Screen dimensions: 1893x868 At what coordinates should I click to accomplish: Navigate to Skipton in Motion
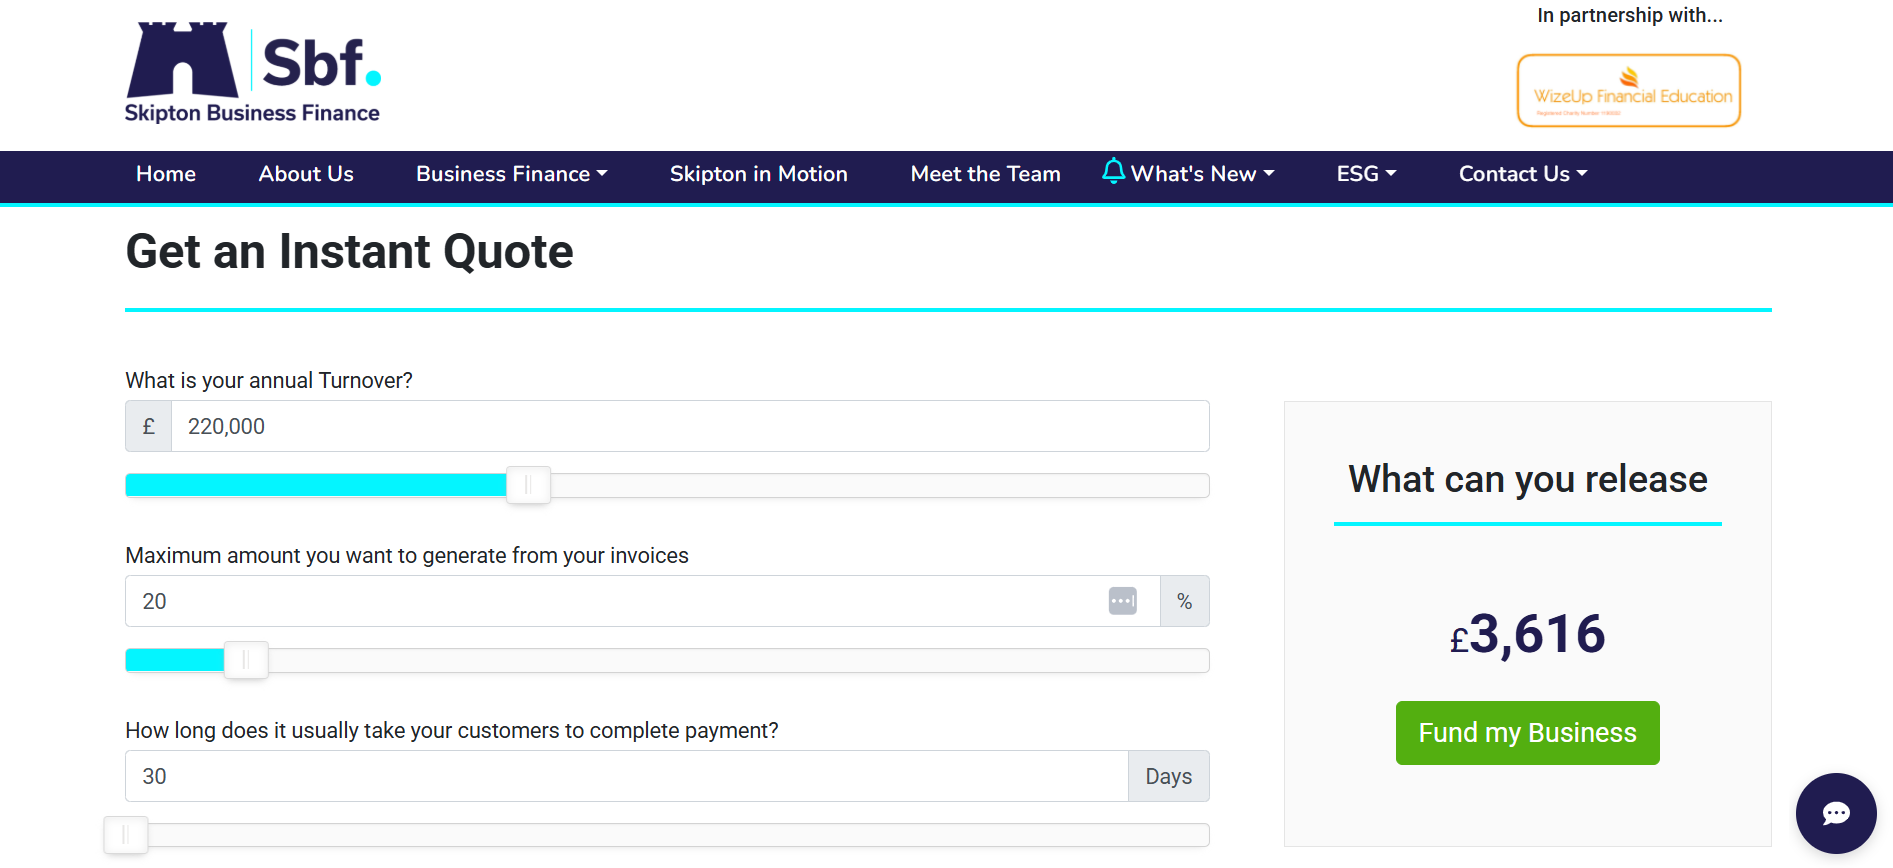[x=758, y=174]
